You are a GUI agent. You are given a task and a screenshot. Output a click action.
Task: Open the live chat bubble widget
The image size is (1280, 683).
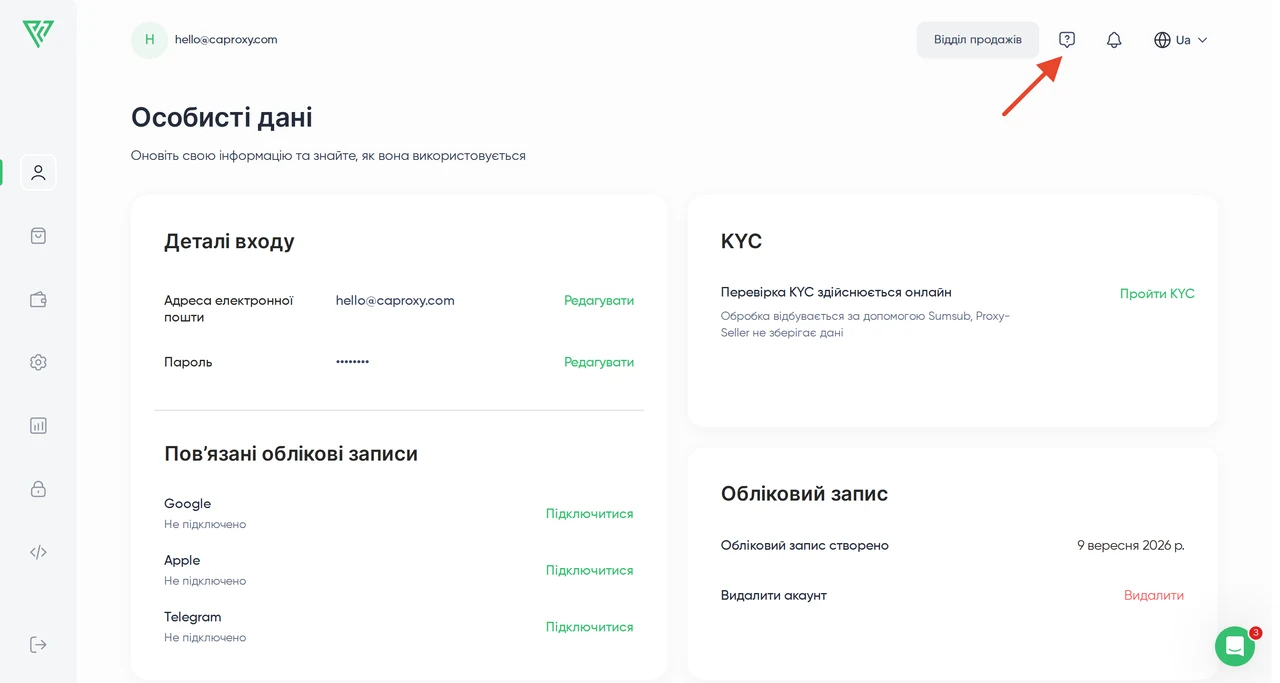(1235, 646)
